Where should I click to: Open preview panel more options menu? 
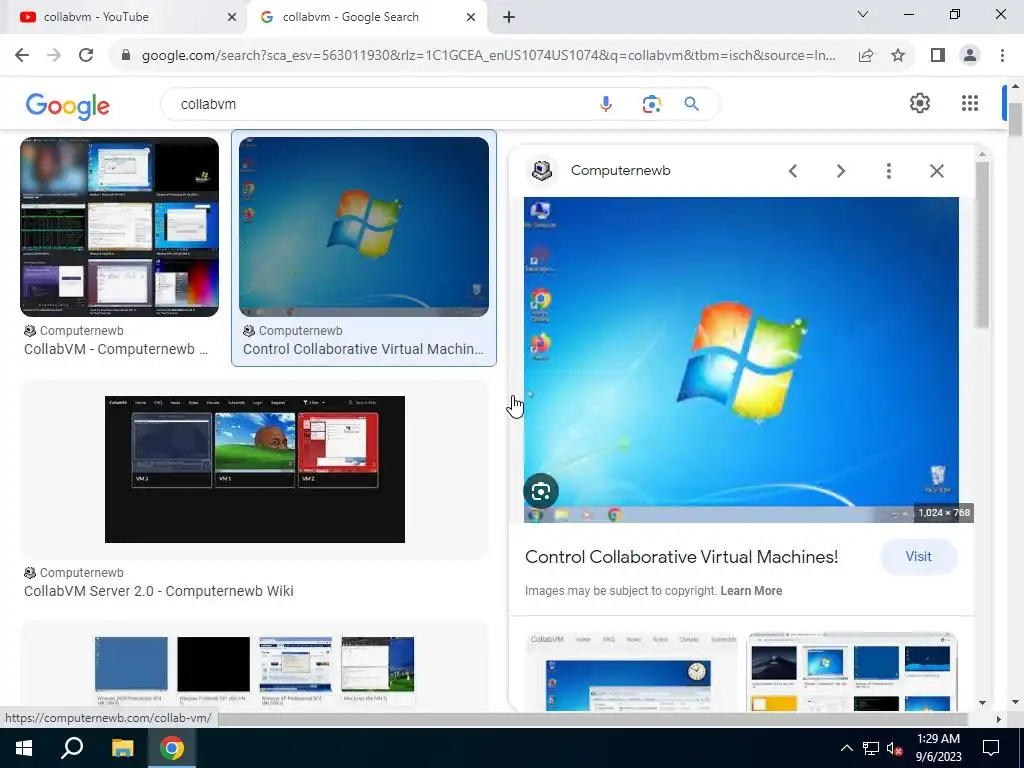(889, 171)
